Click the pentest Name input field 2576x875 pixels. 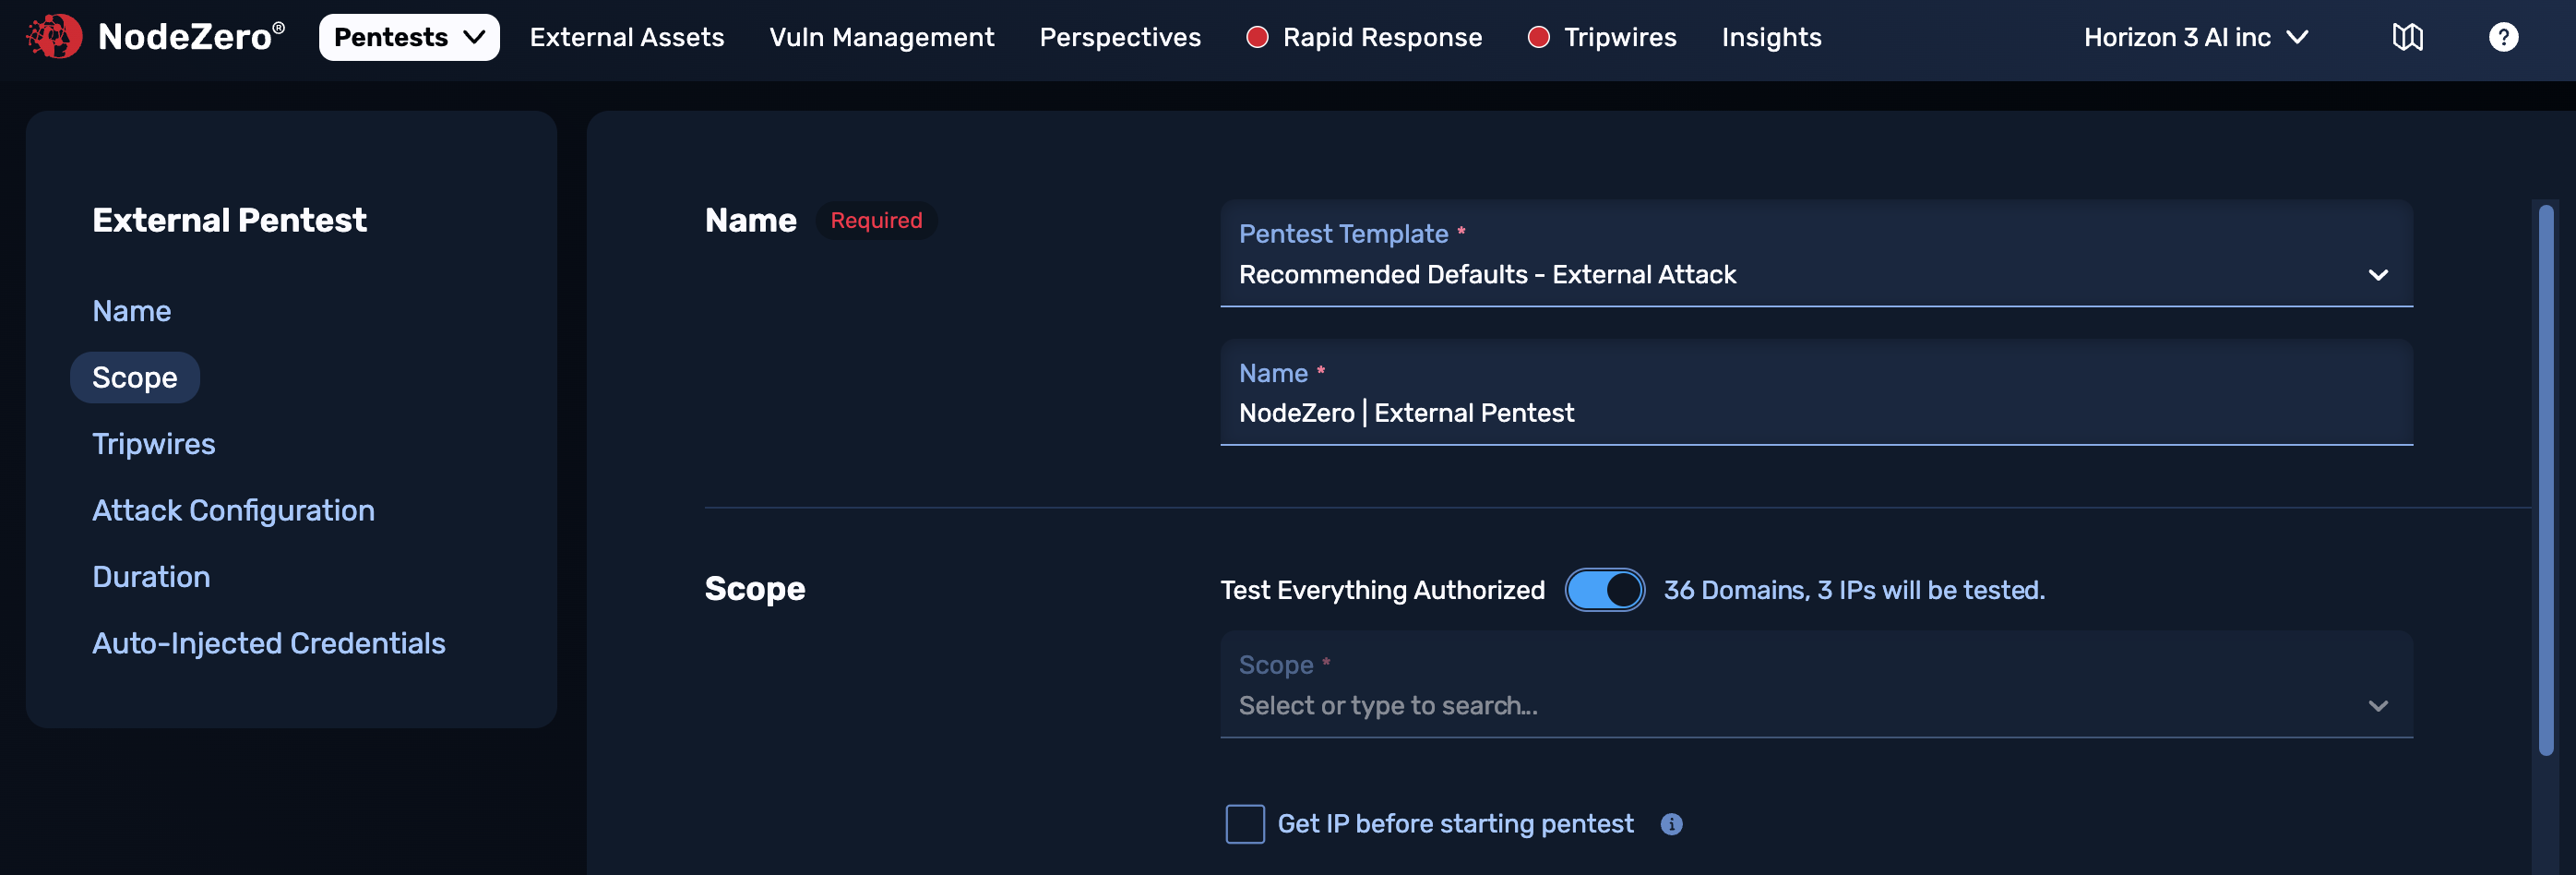tap(1816, 392)
